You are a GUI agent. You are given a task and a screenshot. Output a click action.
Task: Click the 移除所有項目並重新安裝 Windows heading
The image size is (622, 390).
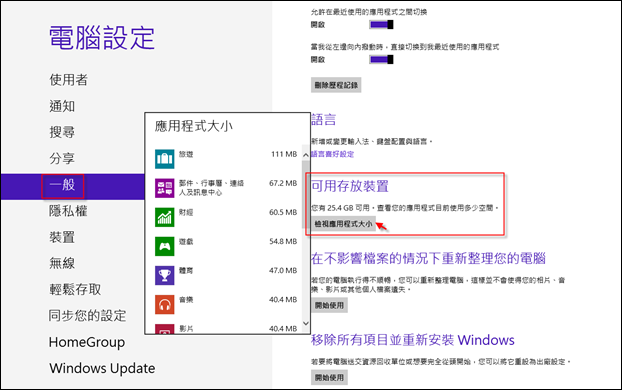pyautogui.click(x=413, y=340)
